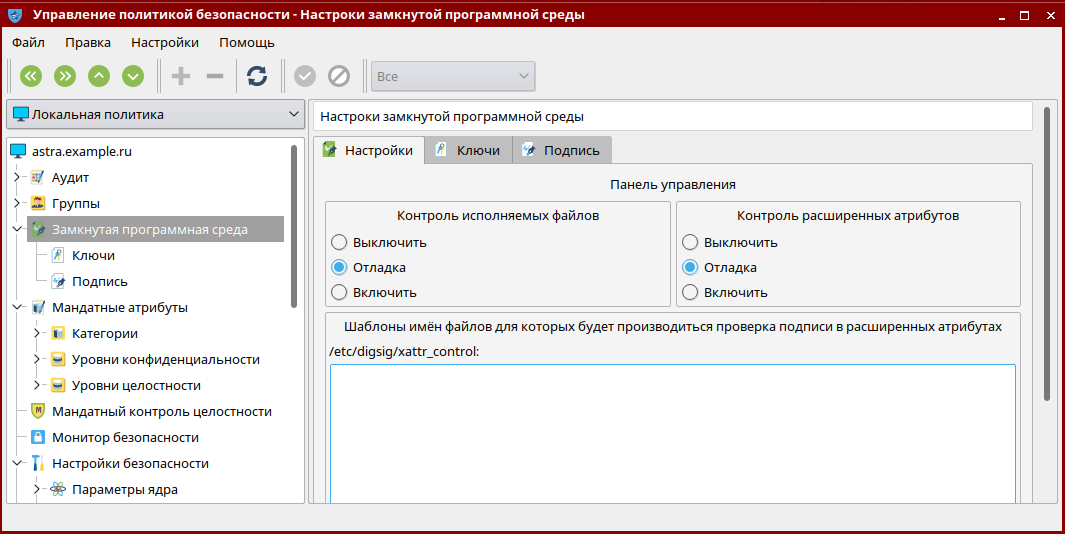Click the Настроки замкнутой программной среды header field

(672, 116)
